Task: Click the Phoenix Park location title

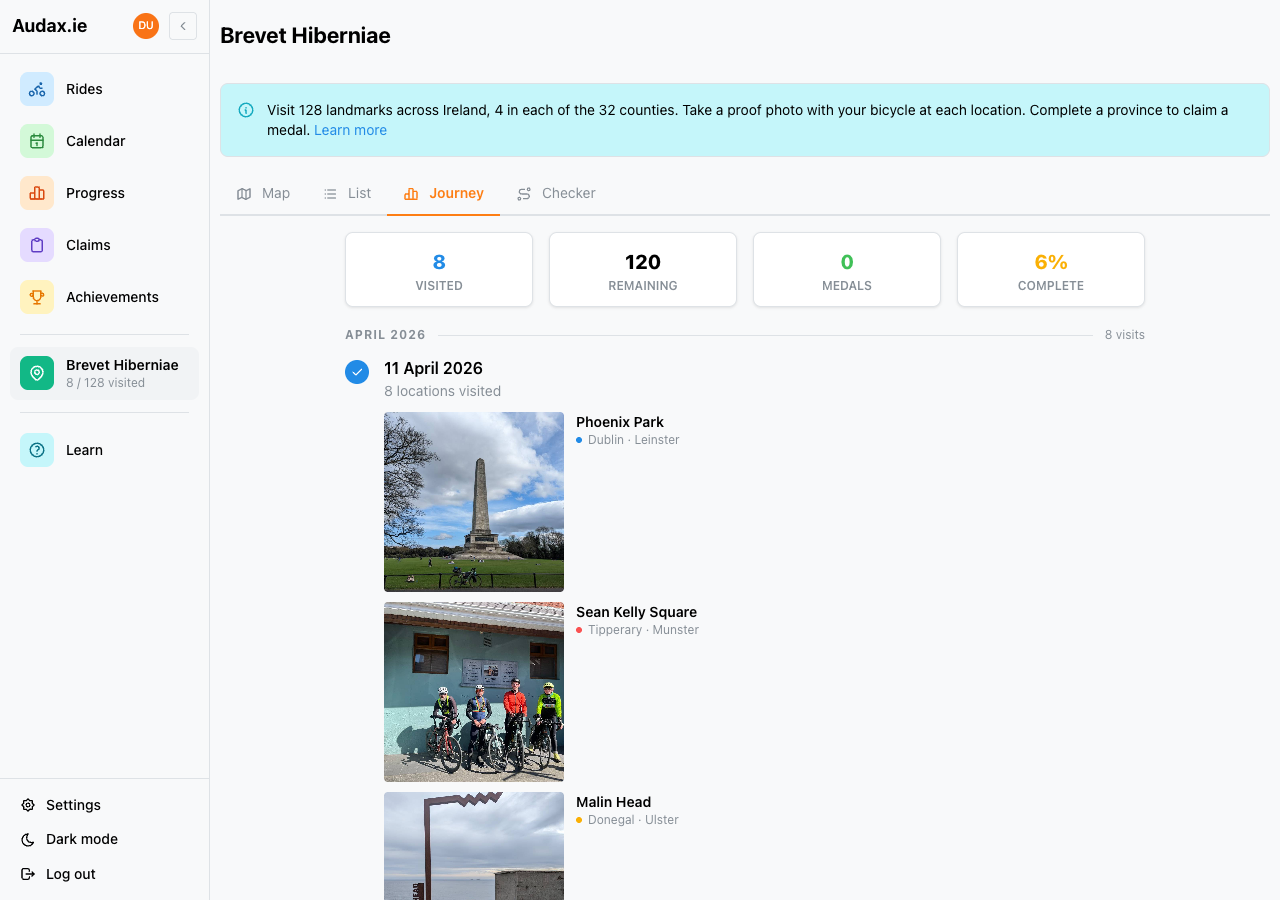Action: [620, 422]
